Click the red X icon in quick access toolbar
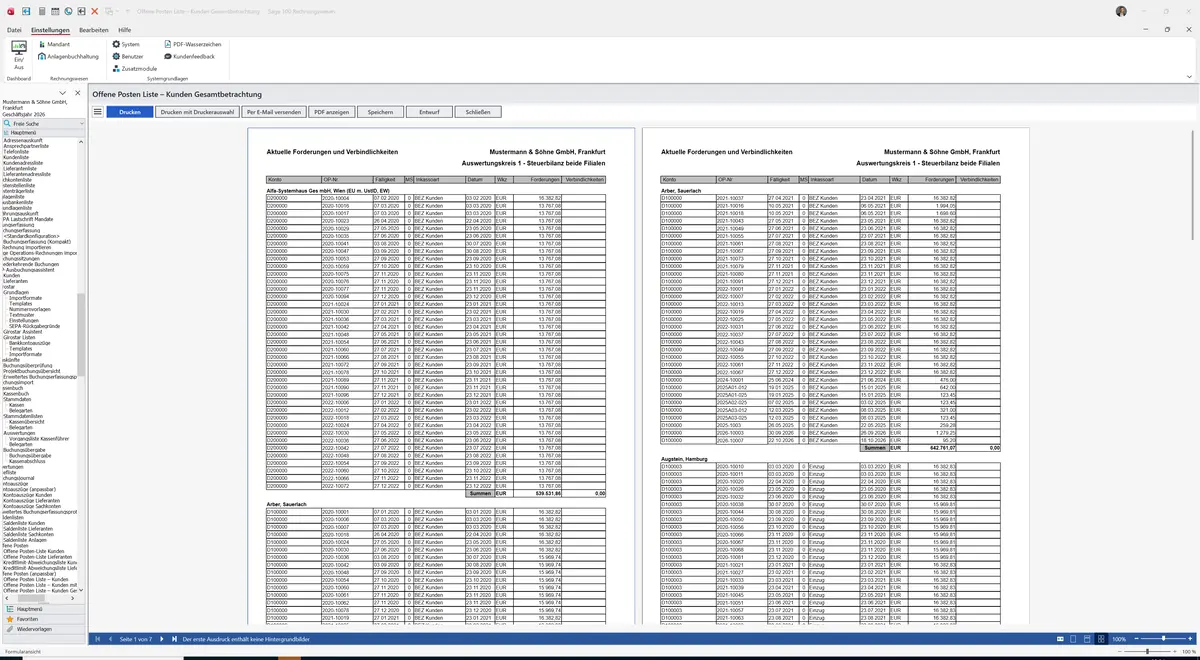 click(94, 11)
